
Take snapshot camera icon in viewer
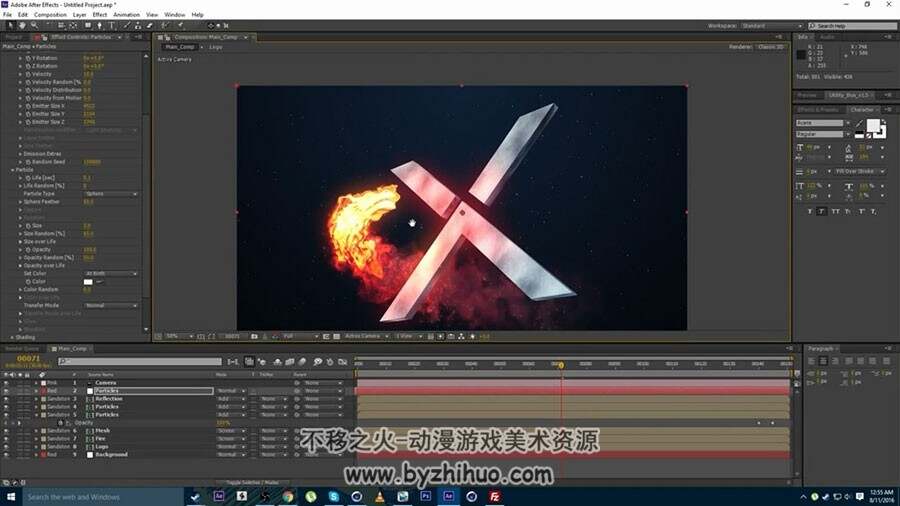[255, 337]
